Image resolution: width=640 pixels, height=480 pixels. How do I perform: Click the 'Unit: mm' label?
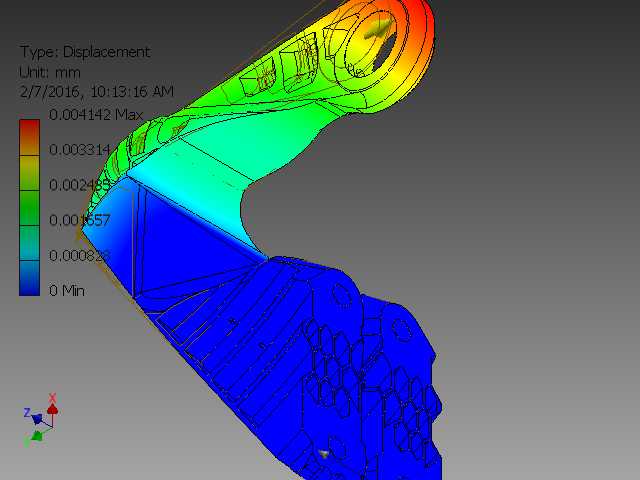[x=50, y=73]
